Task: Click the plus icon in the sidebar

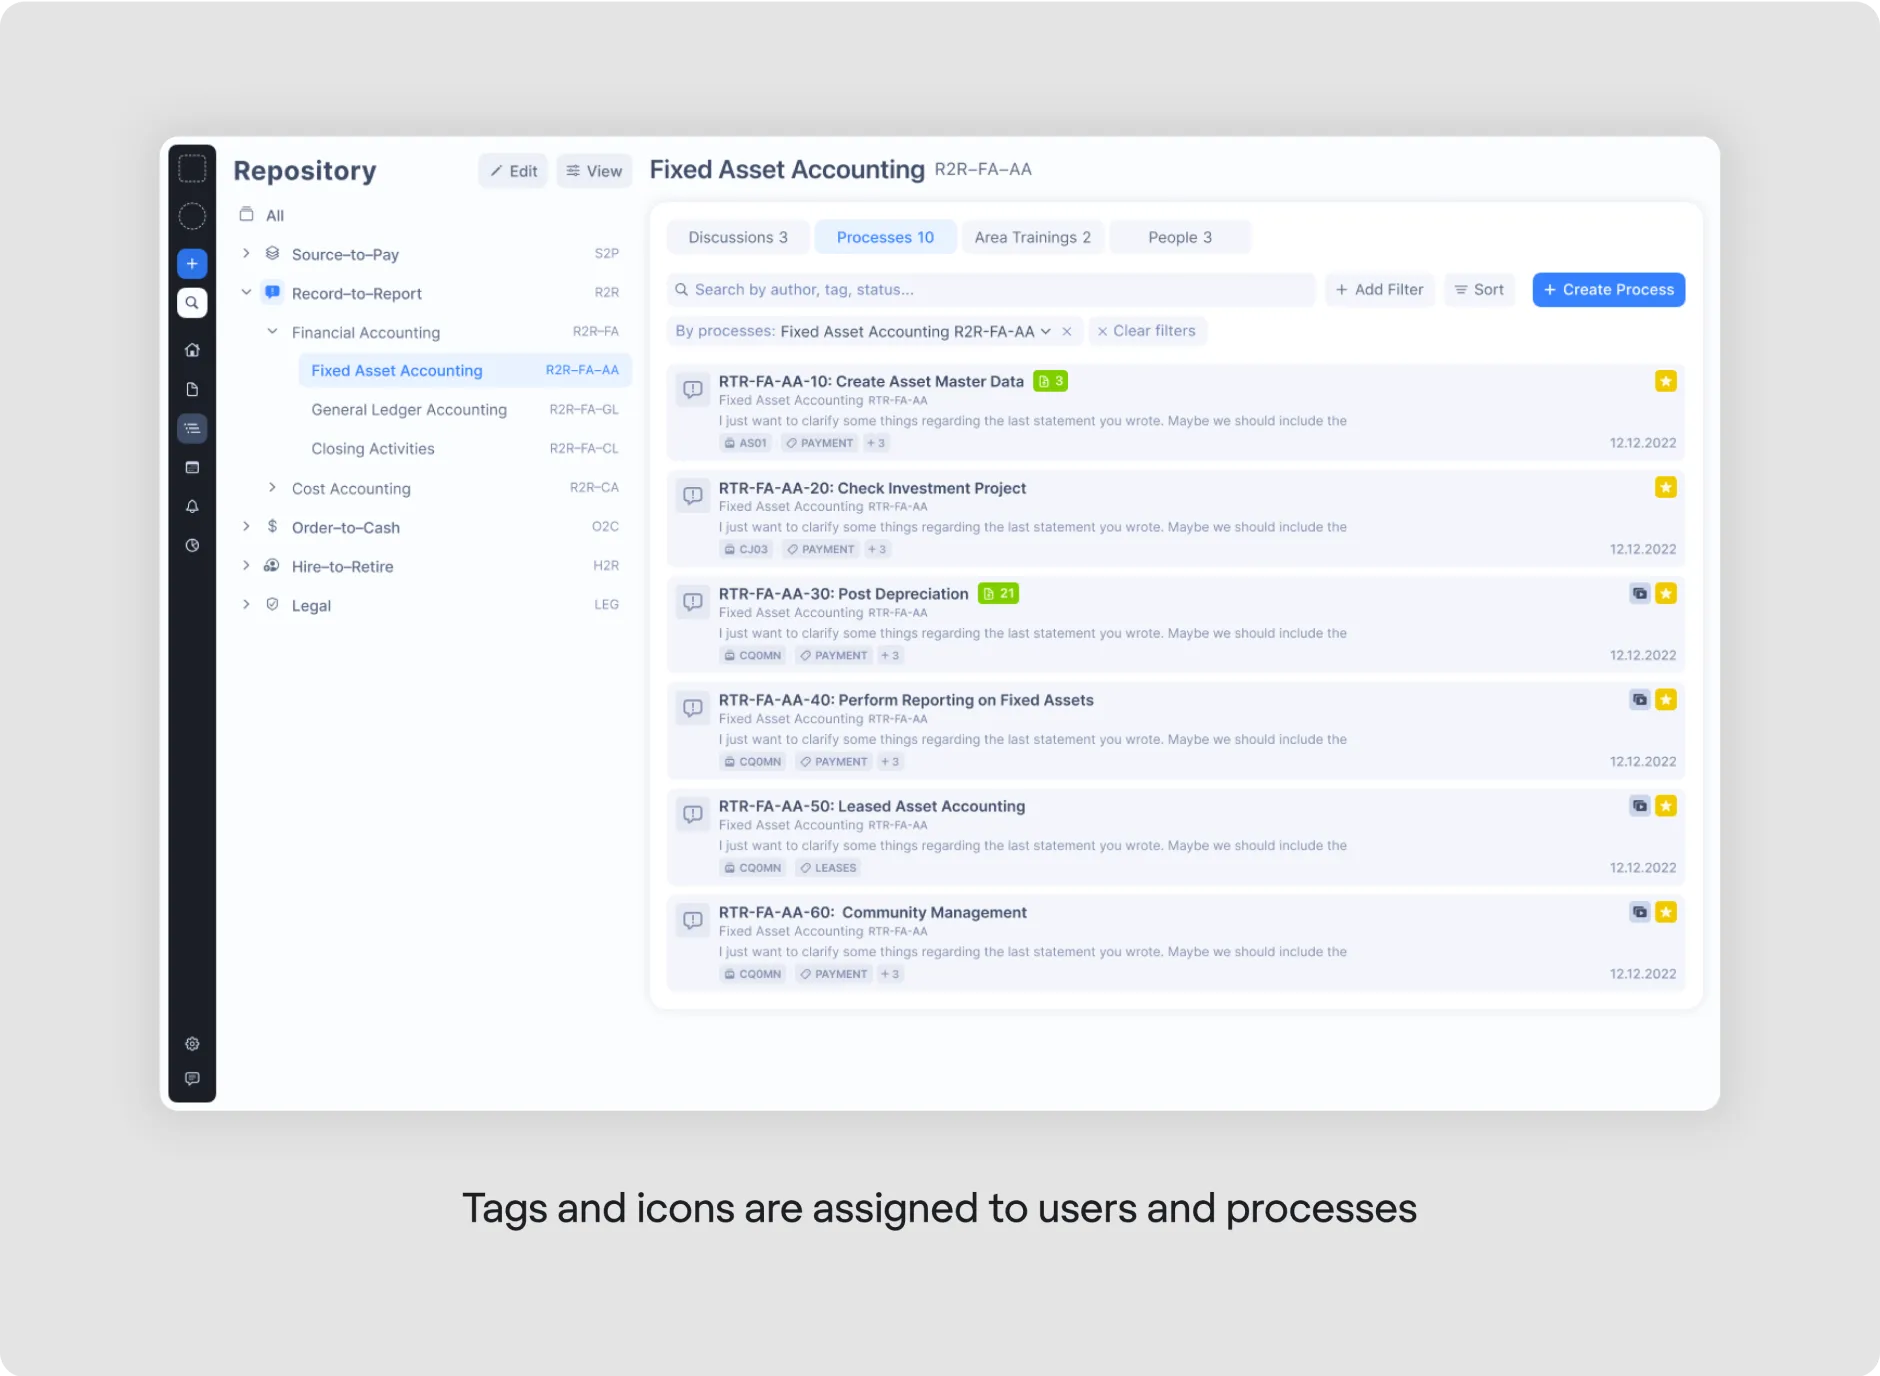Action: point(192,263)
